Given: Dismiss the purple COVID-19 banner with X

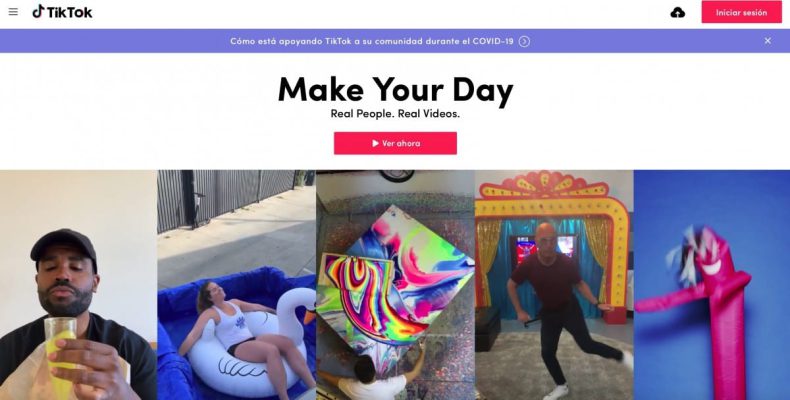Looking at the screenshot, I should point(767,41).
